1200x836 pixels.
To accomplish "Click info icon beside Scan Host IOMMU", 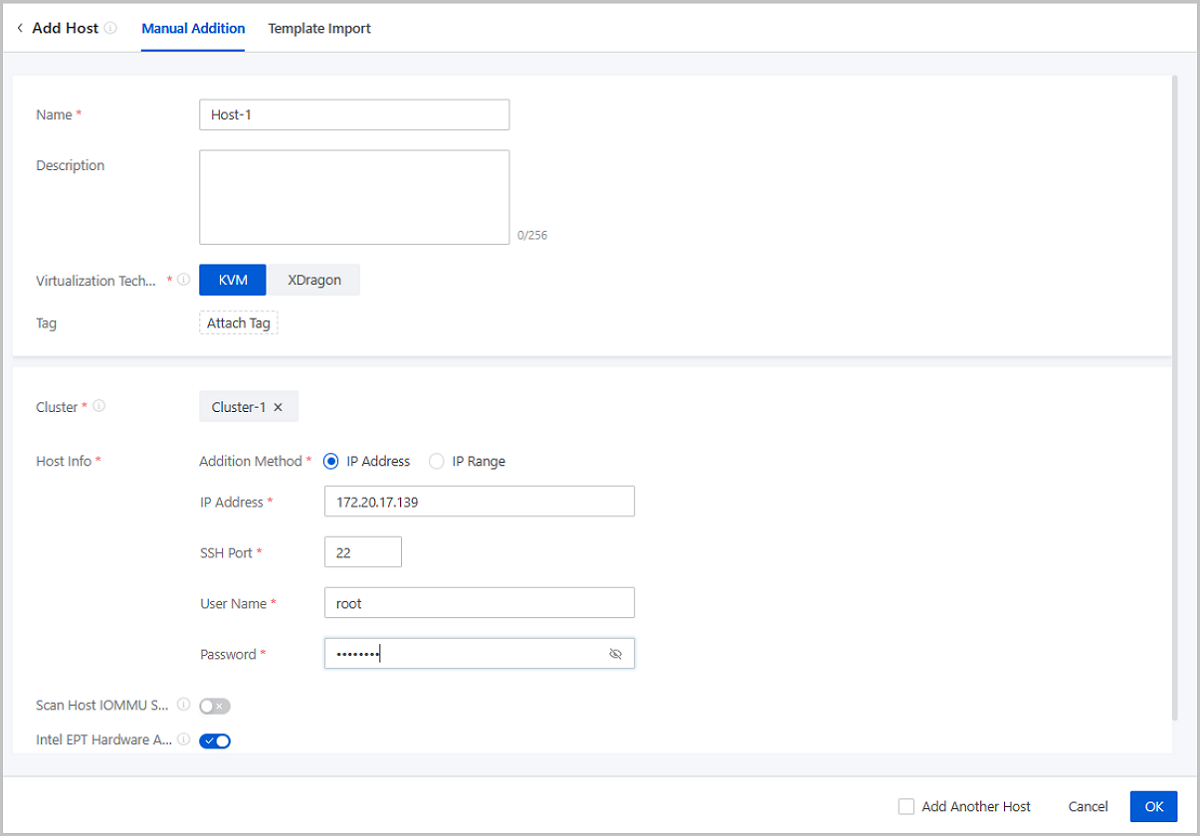I will click(184, 705).
